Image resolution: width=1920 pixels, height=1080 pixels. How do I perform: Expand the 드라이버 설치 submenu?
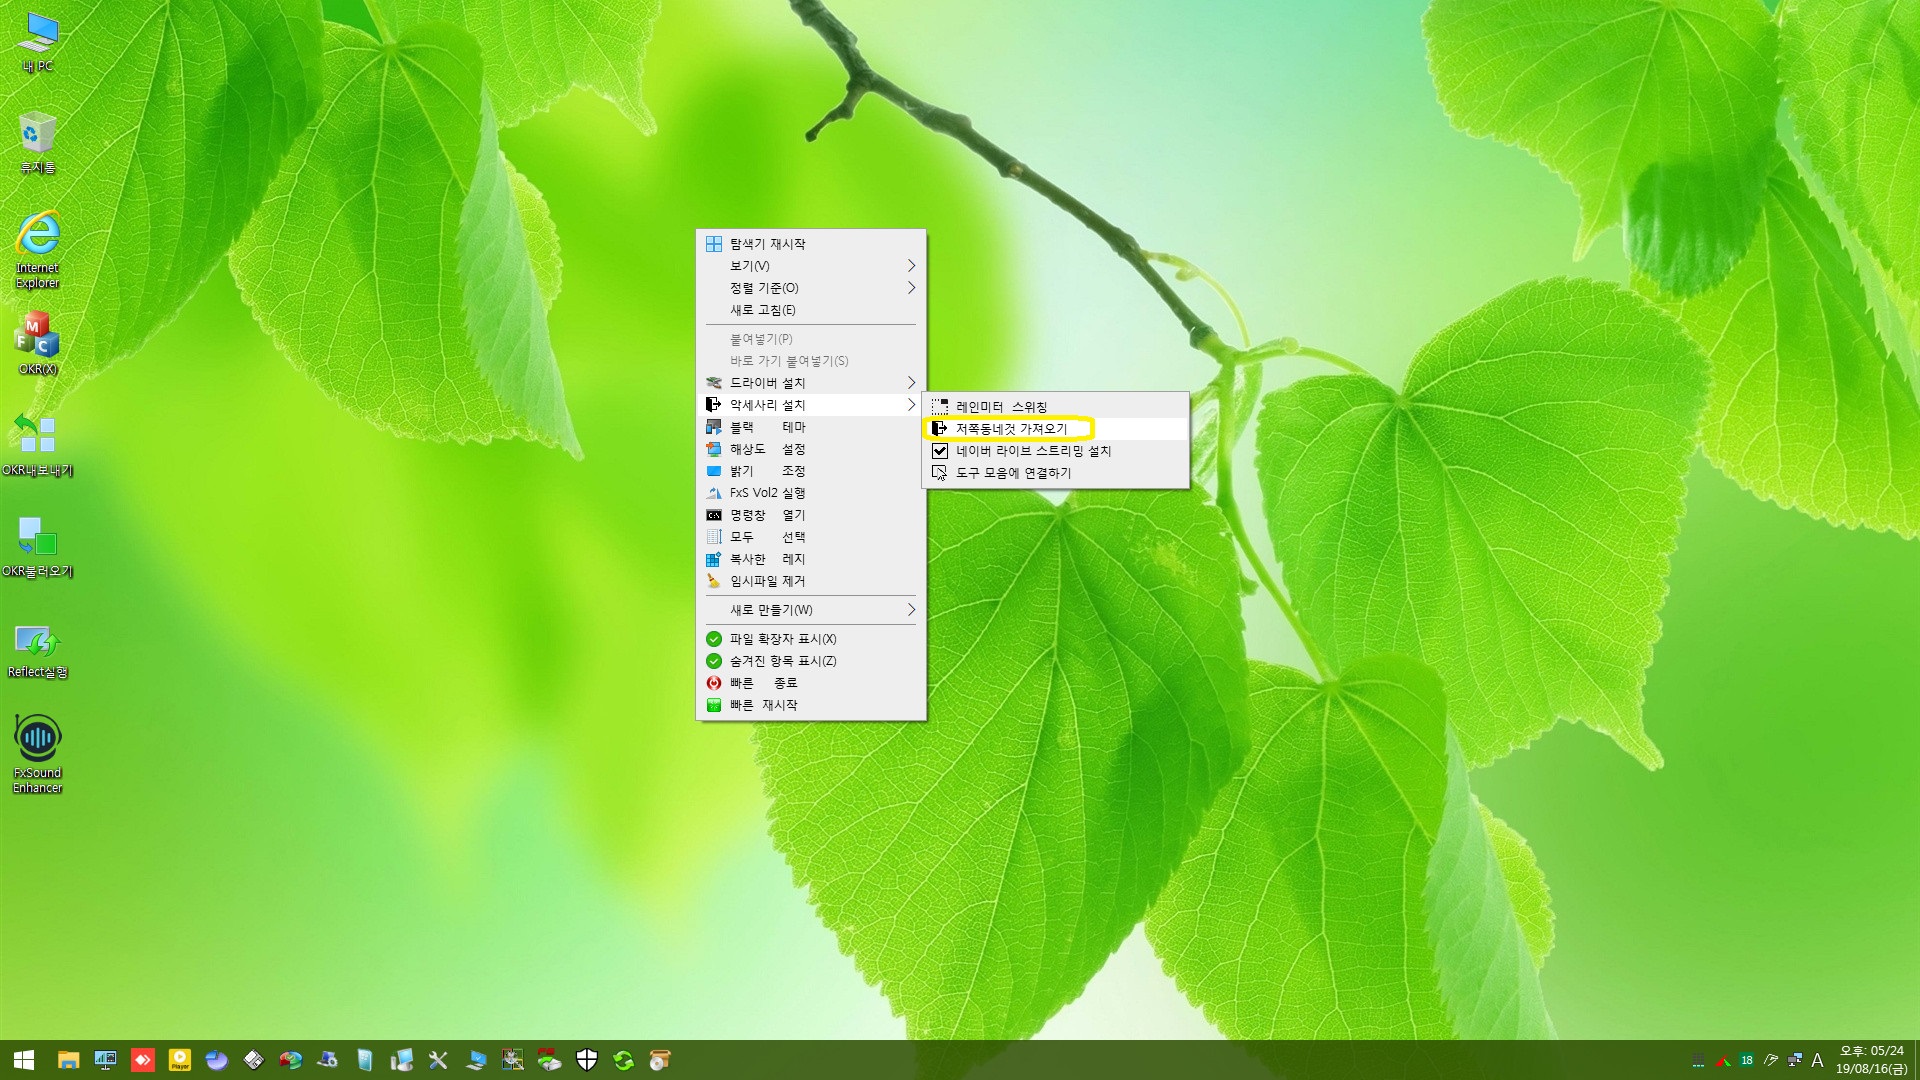coord(811,383)
